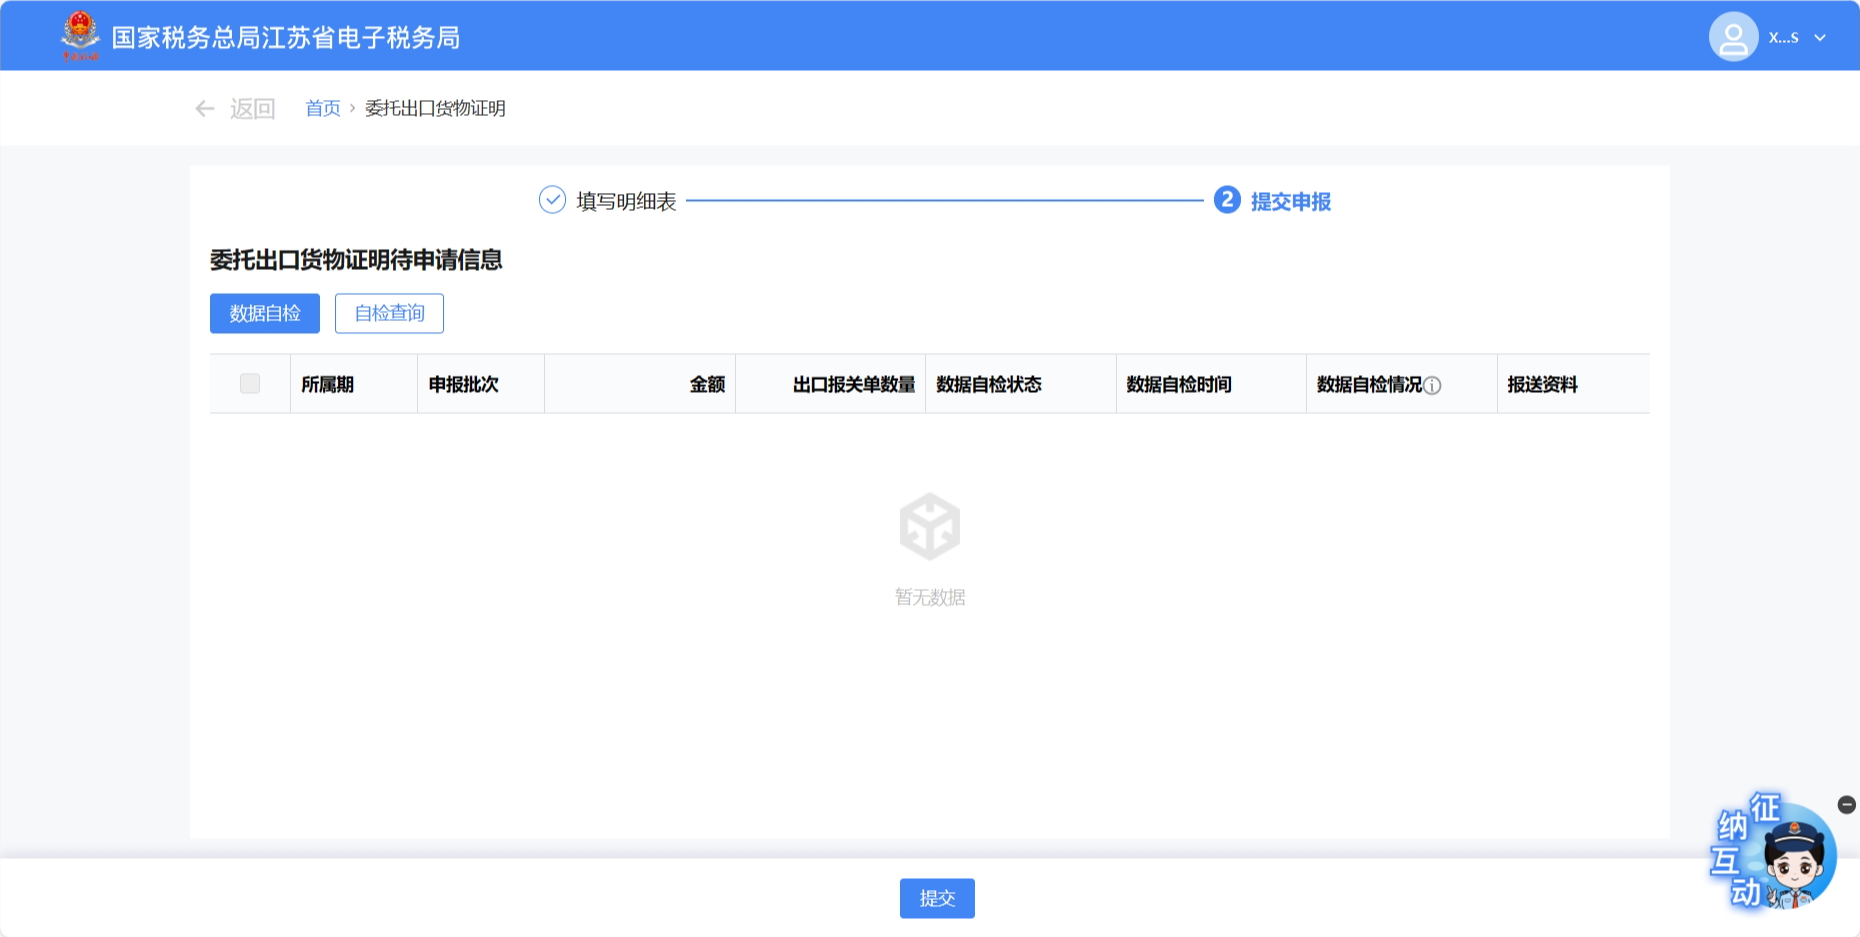Viewport: 1860px width, 937px height.
Task: Click the back arrow icon
Action: pos(205,109)
